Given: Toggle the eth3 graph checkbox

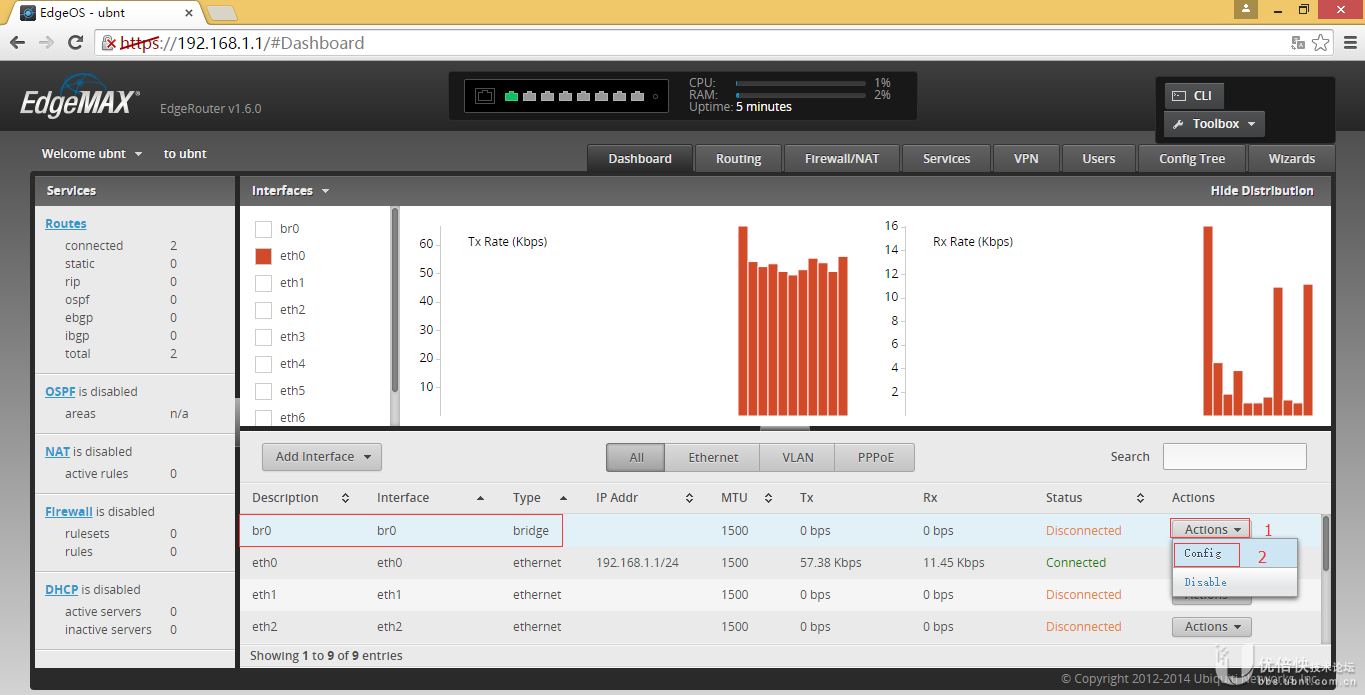Looking at the screenshot, I should pyautogui.click(x=264, y=337).
